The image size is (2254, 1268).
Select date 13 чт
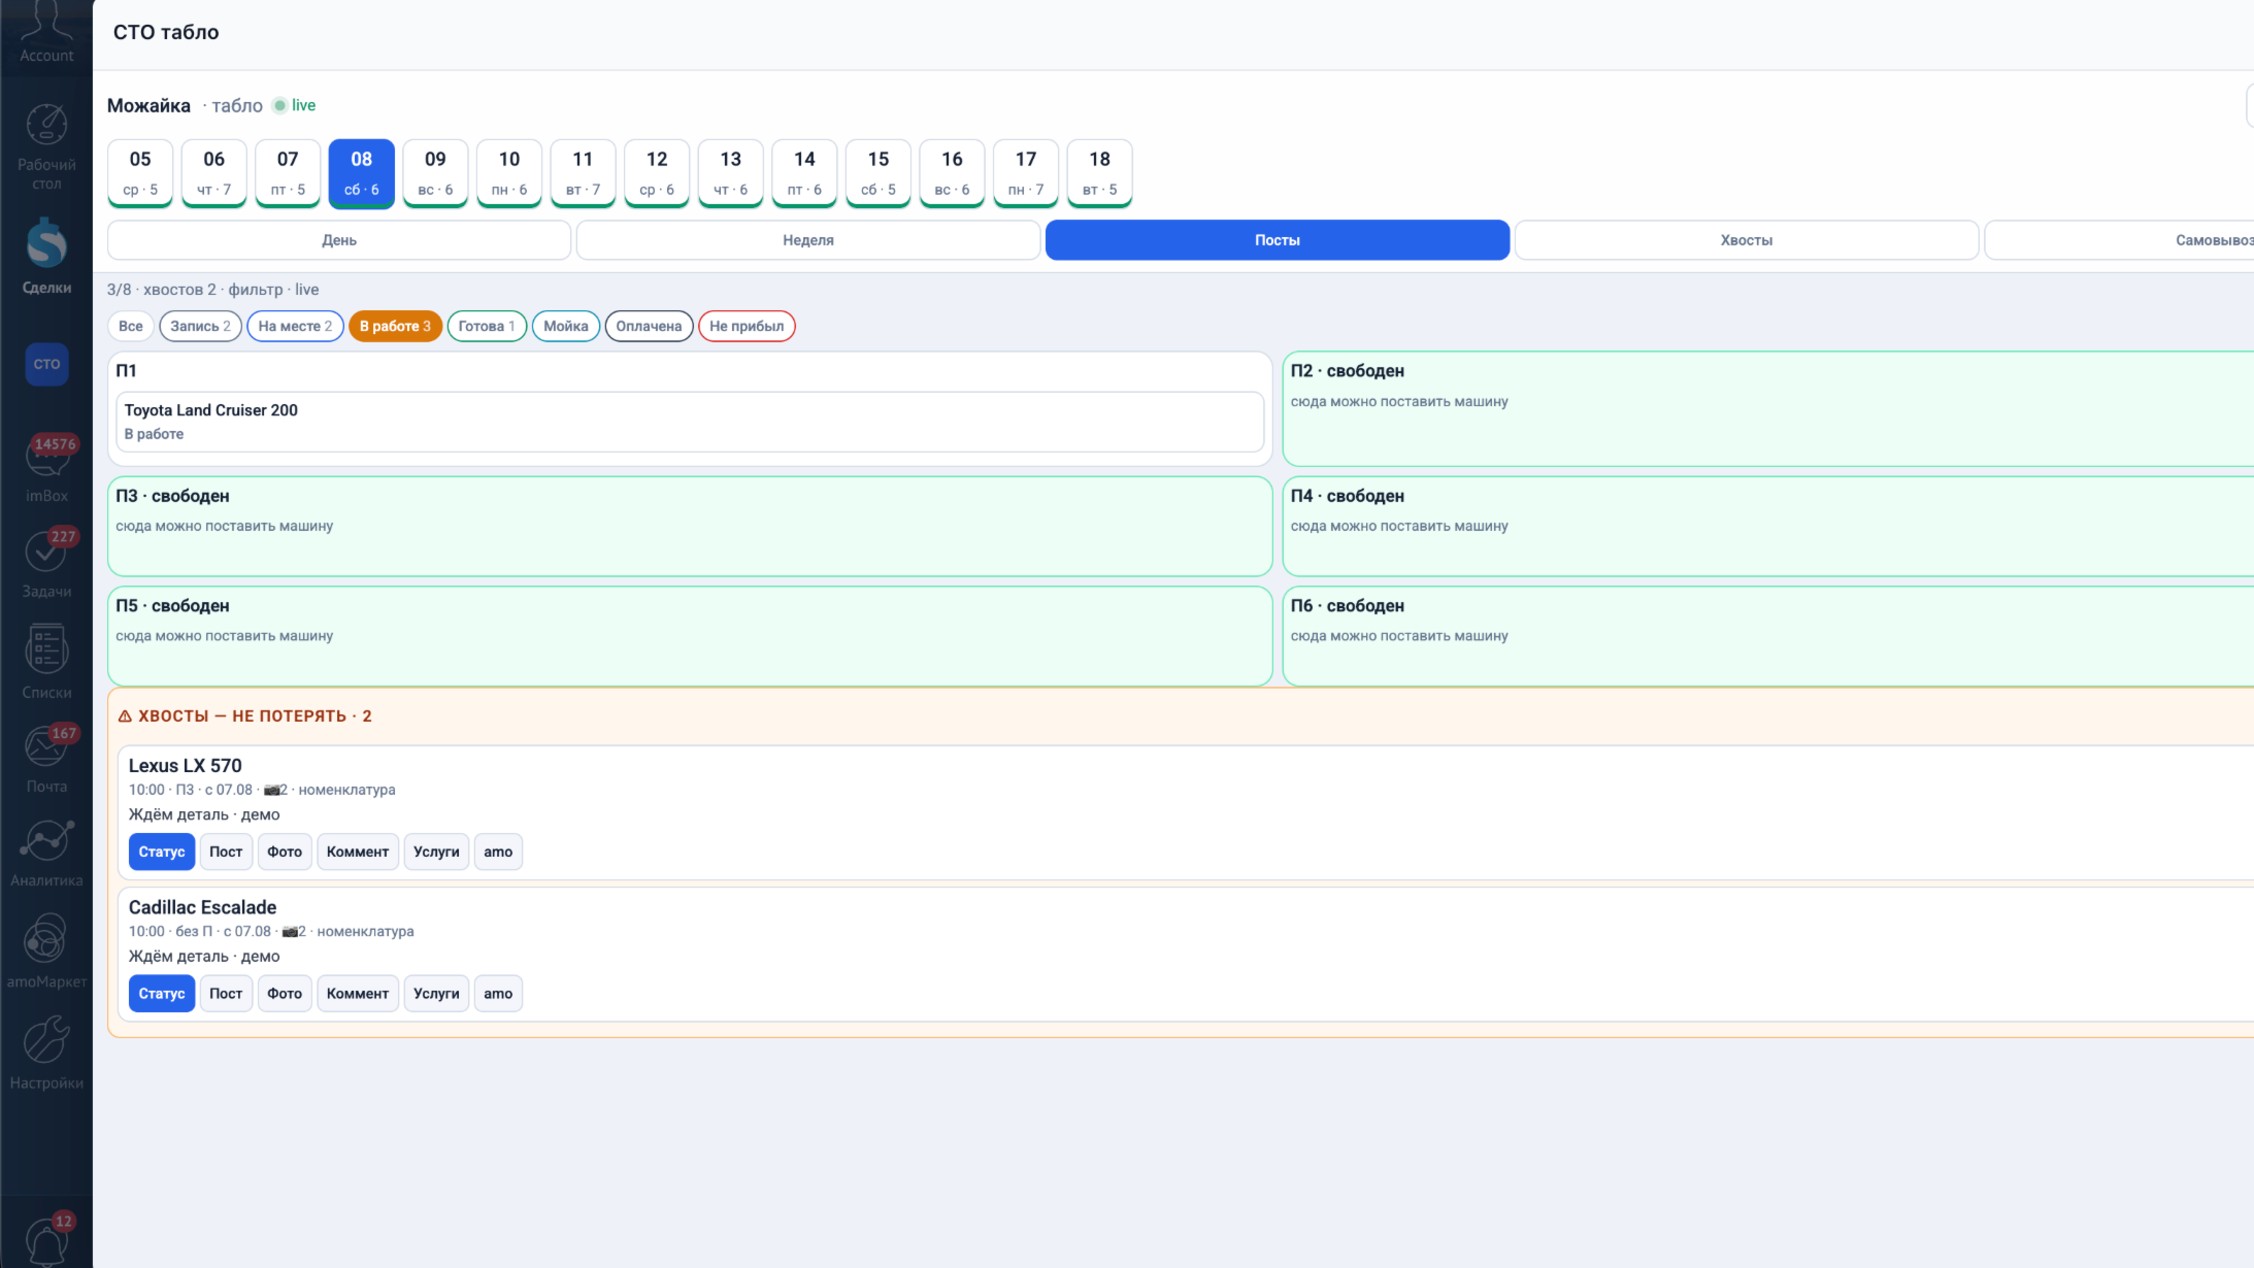(731, 173)
